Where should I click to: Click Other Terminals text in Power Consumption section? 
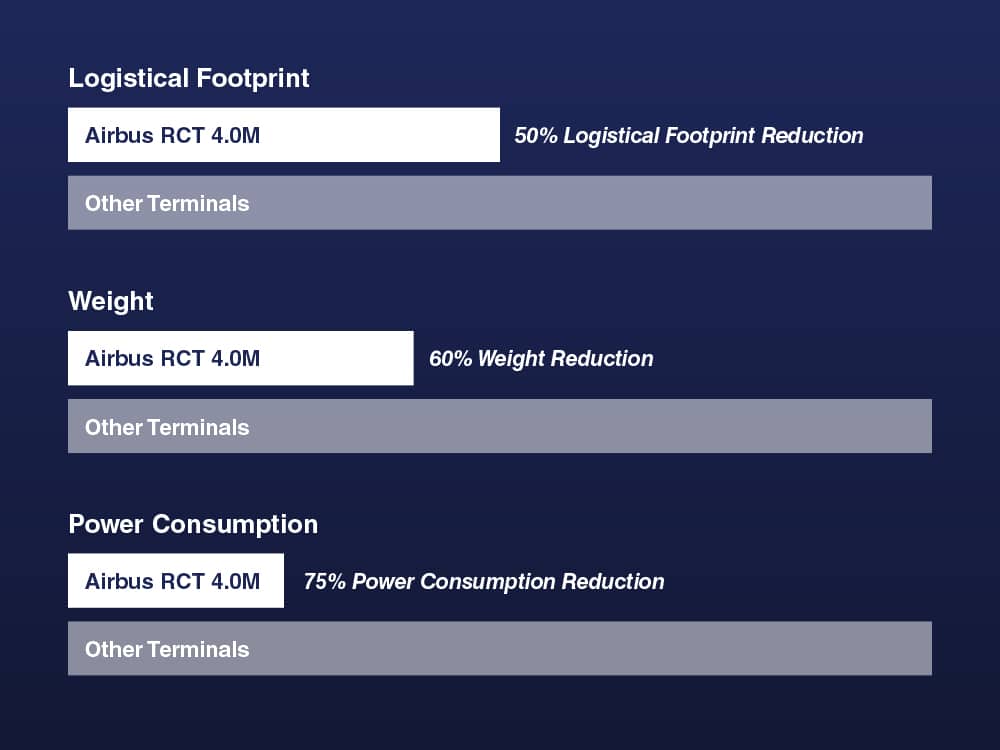point(167,650)
